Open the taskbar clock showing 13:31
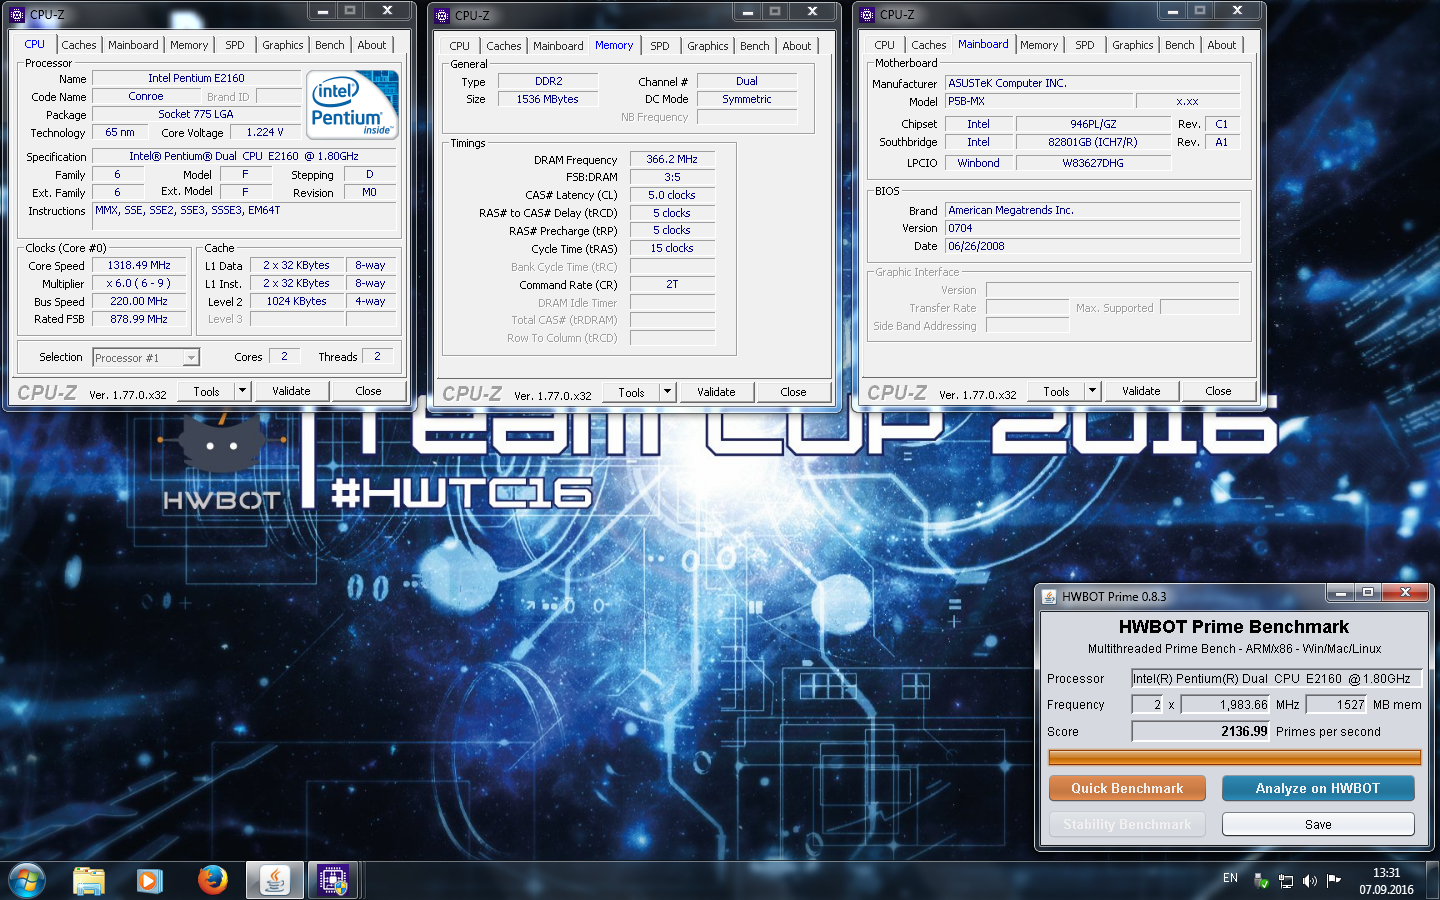This screenshot has width=1440, height=900. 1386,881
